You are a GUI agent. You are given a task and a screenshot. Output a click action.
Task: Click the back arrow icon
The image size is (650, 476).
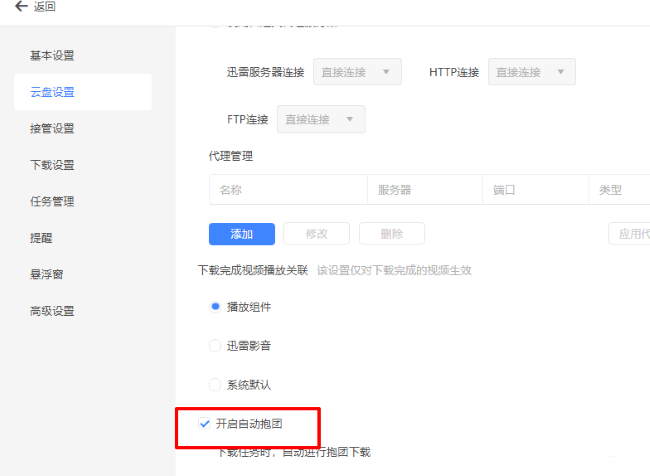tap(21, 7)
